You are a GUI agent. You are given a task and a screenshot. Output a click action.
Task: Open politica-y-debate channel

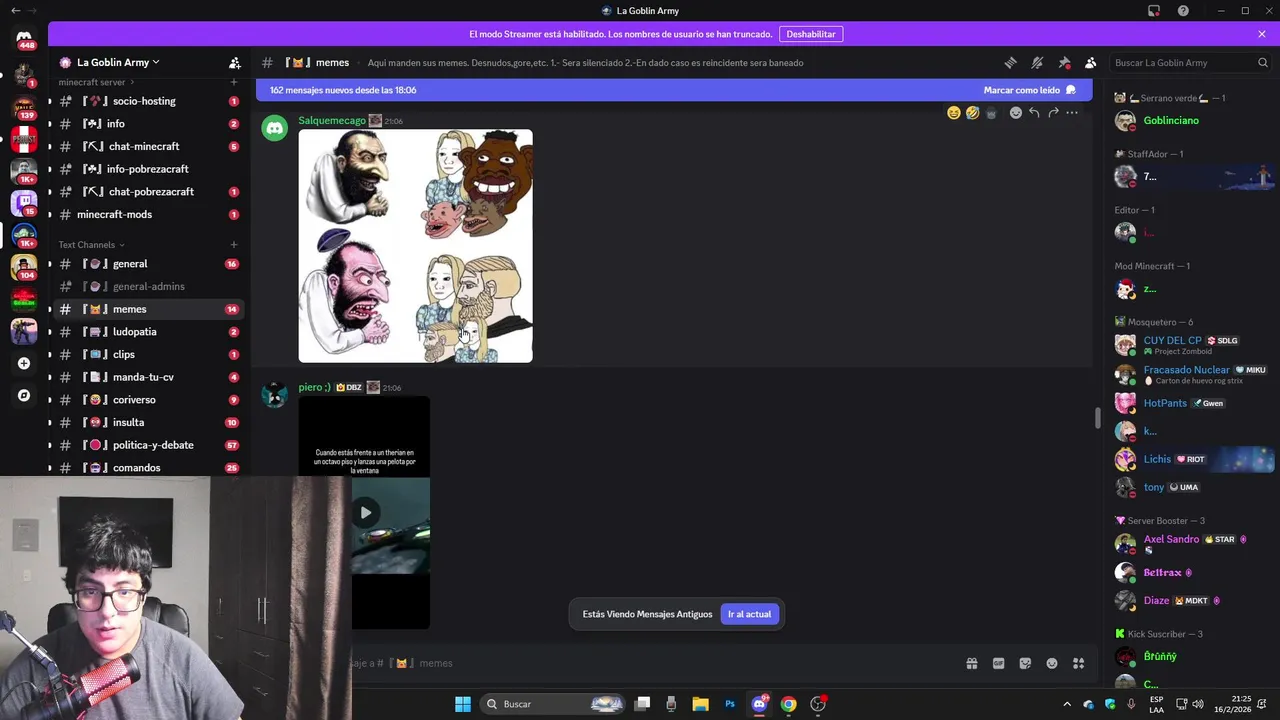pyautogui.click(x=147, y=445)
